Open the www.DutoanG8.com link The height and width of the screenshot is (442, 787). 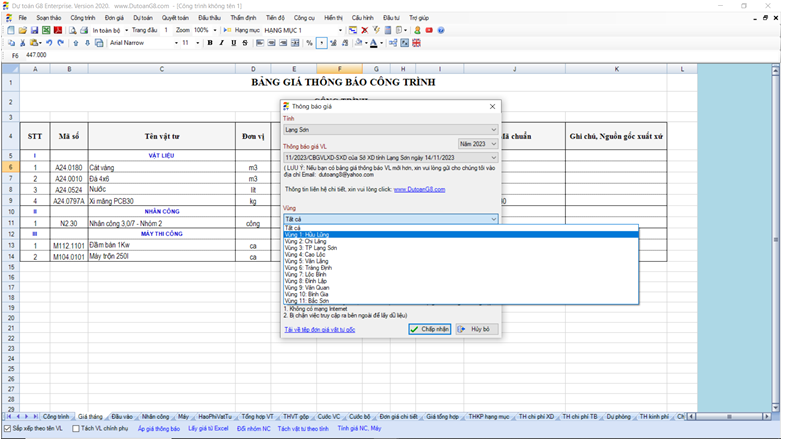[419, 190]
